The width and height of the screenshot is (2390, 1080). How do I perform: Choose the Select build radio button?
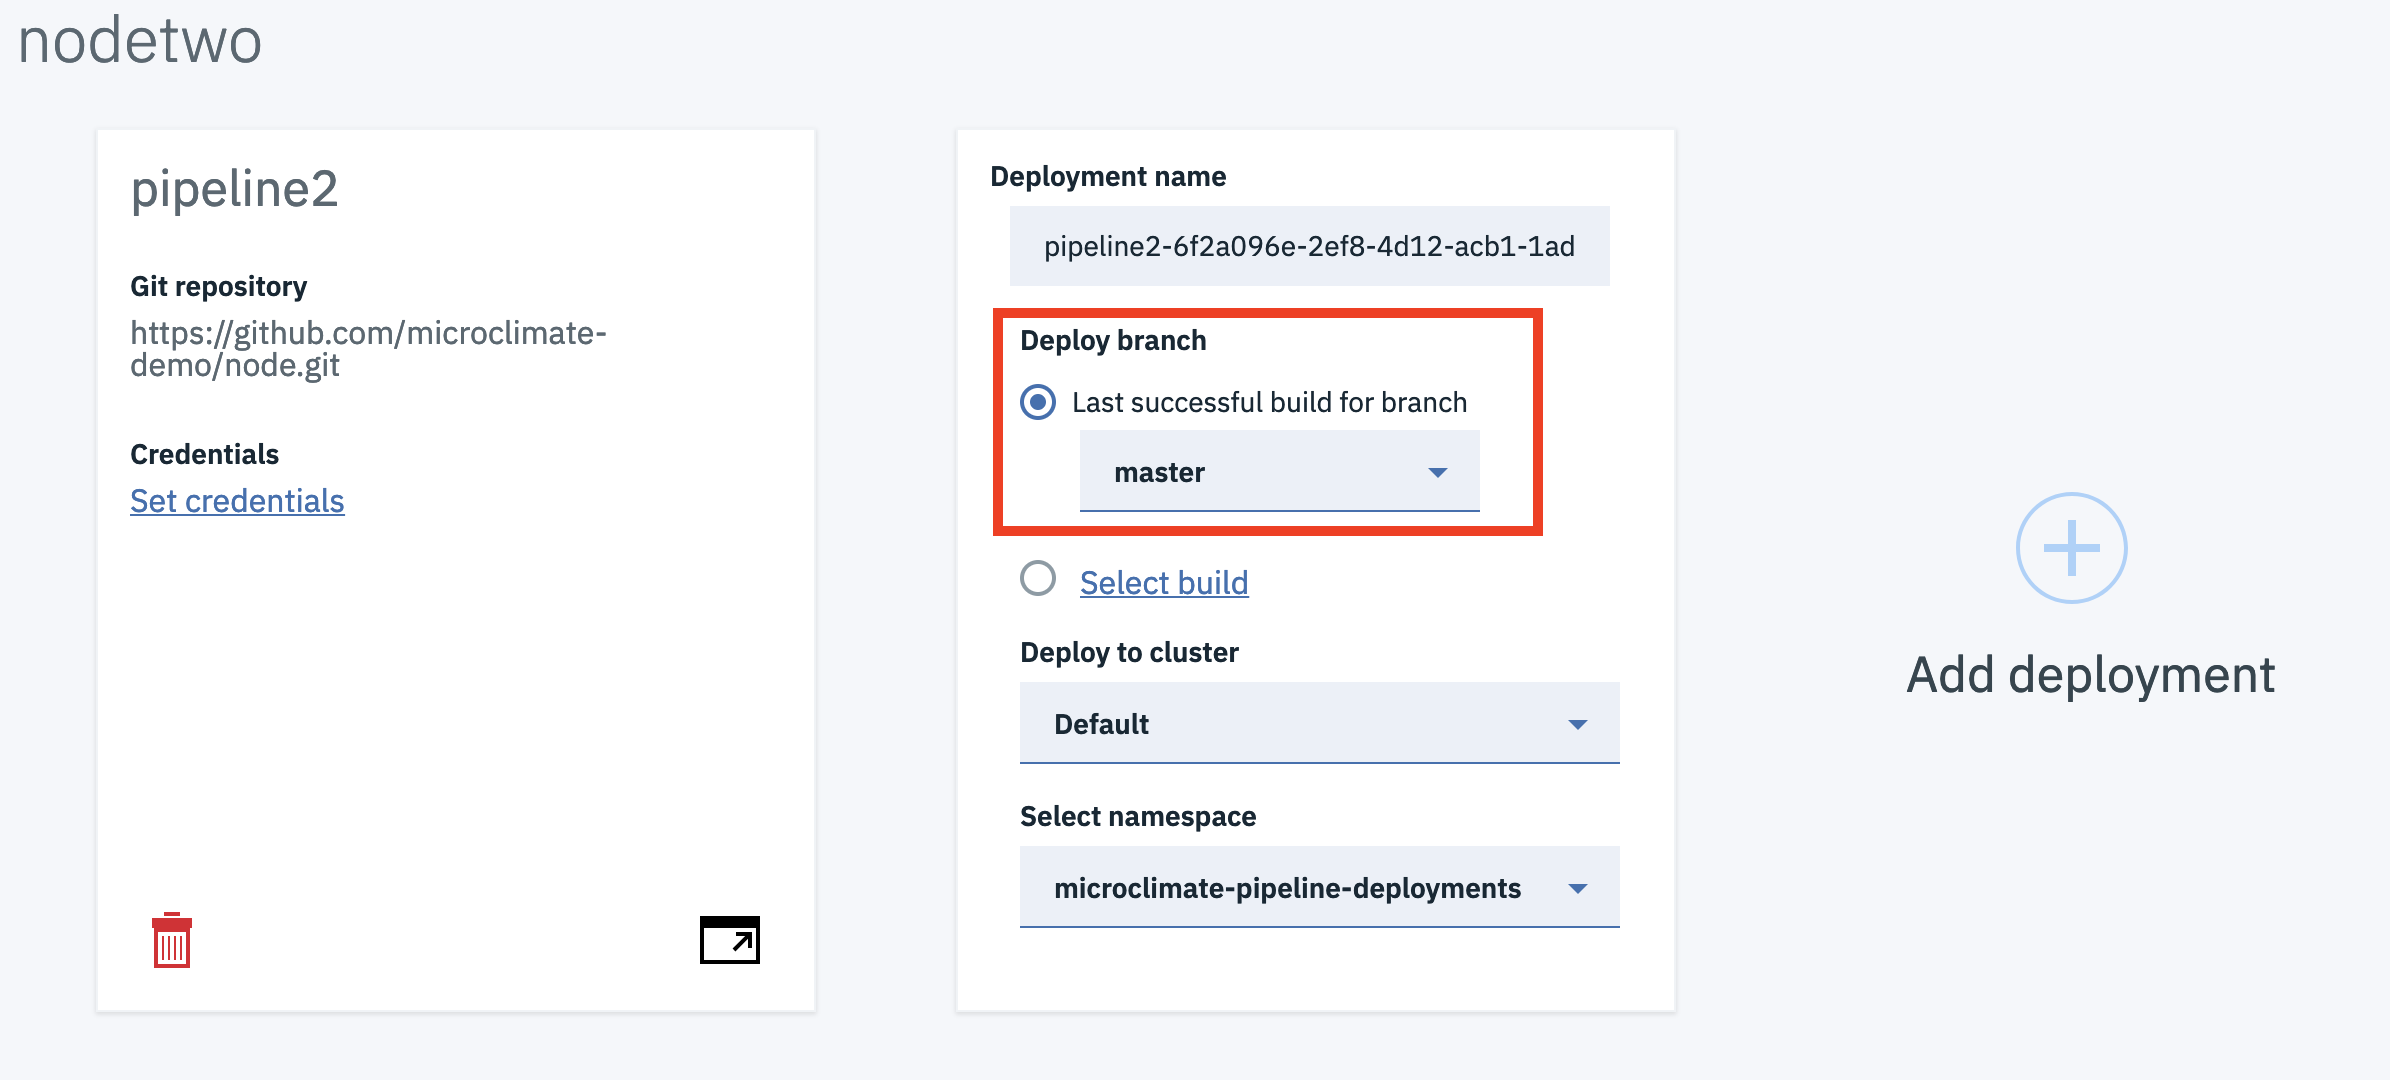[x=1038, y=579]
